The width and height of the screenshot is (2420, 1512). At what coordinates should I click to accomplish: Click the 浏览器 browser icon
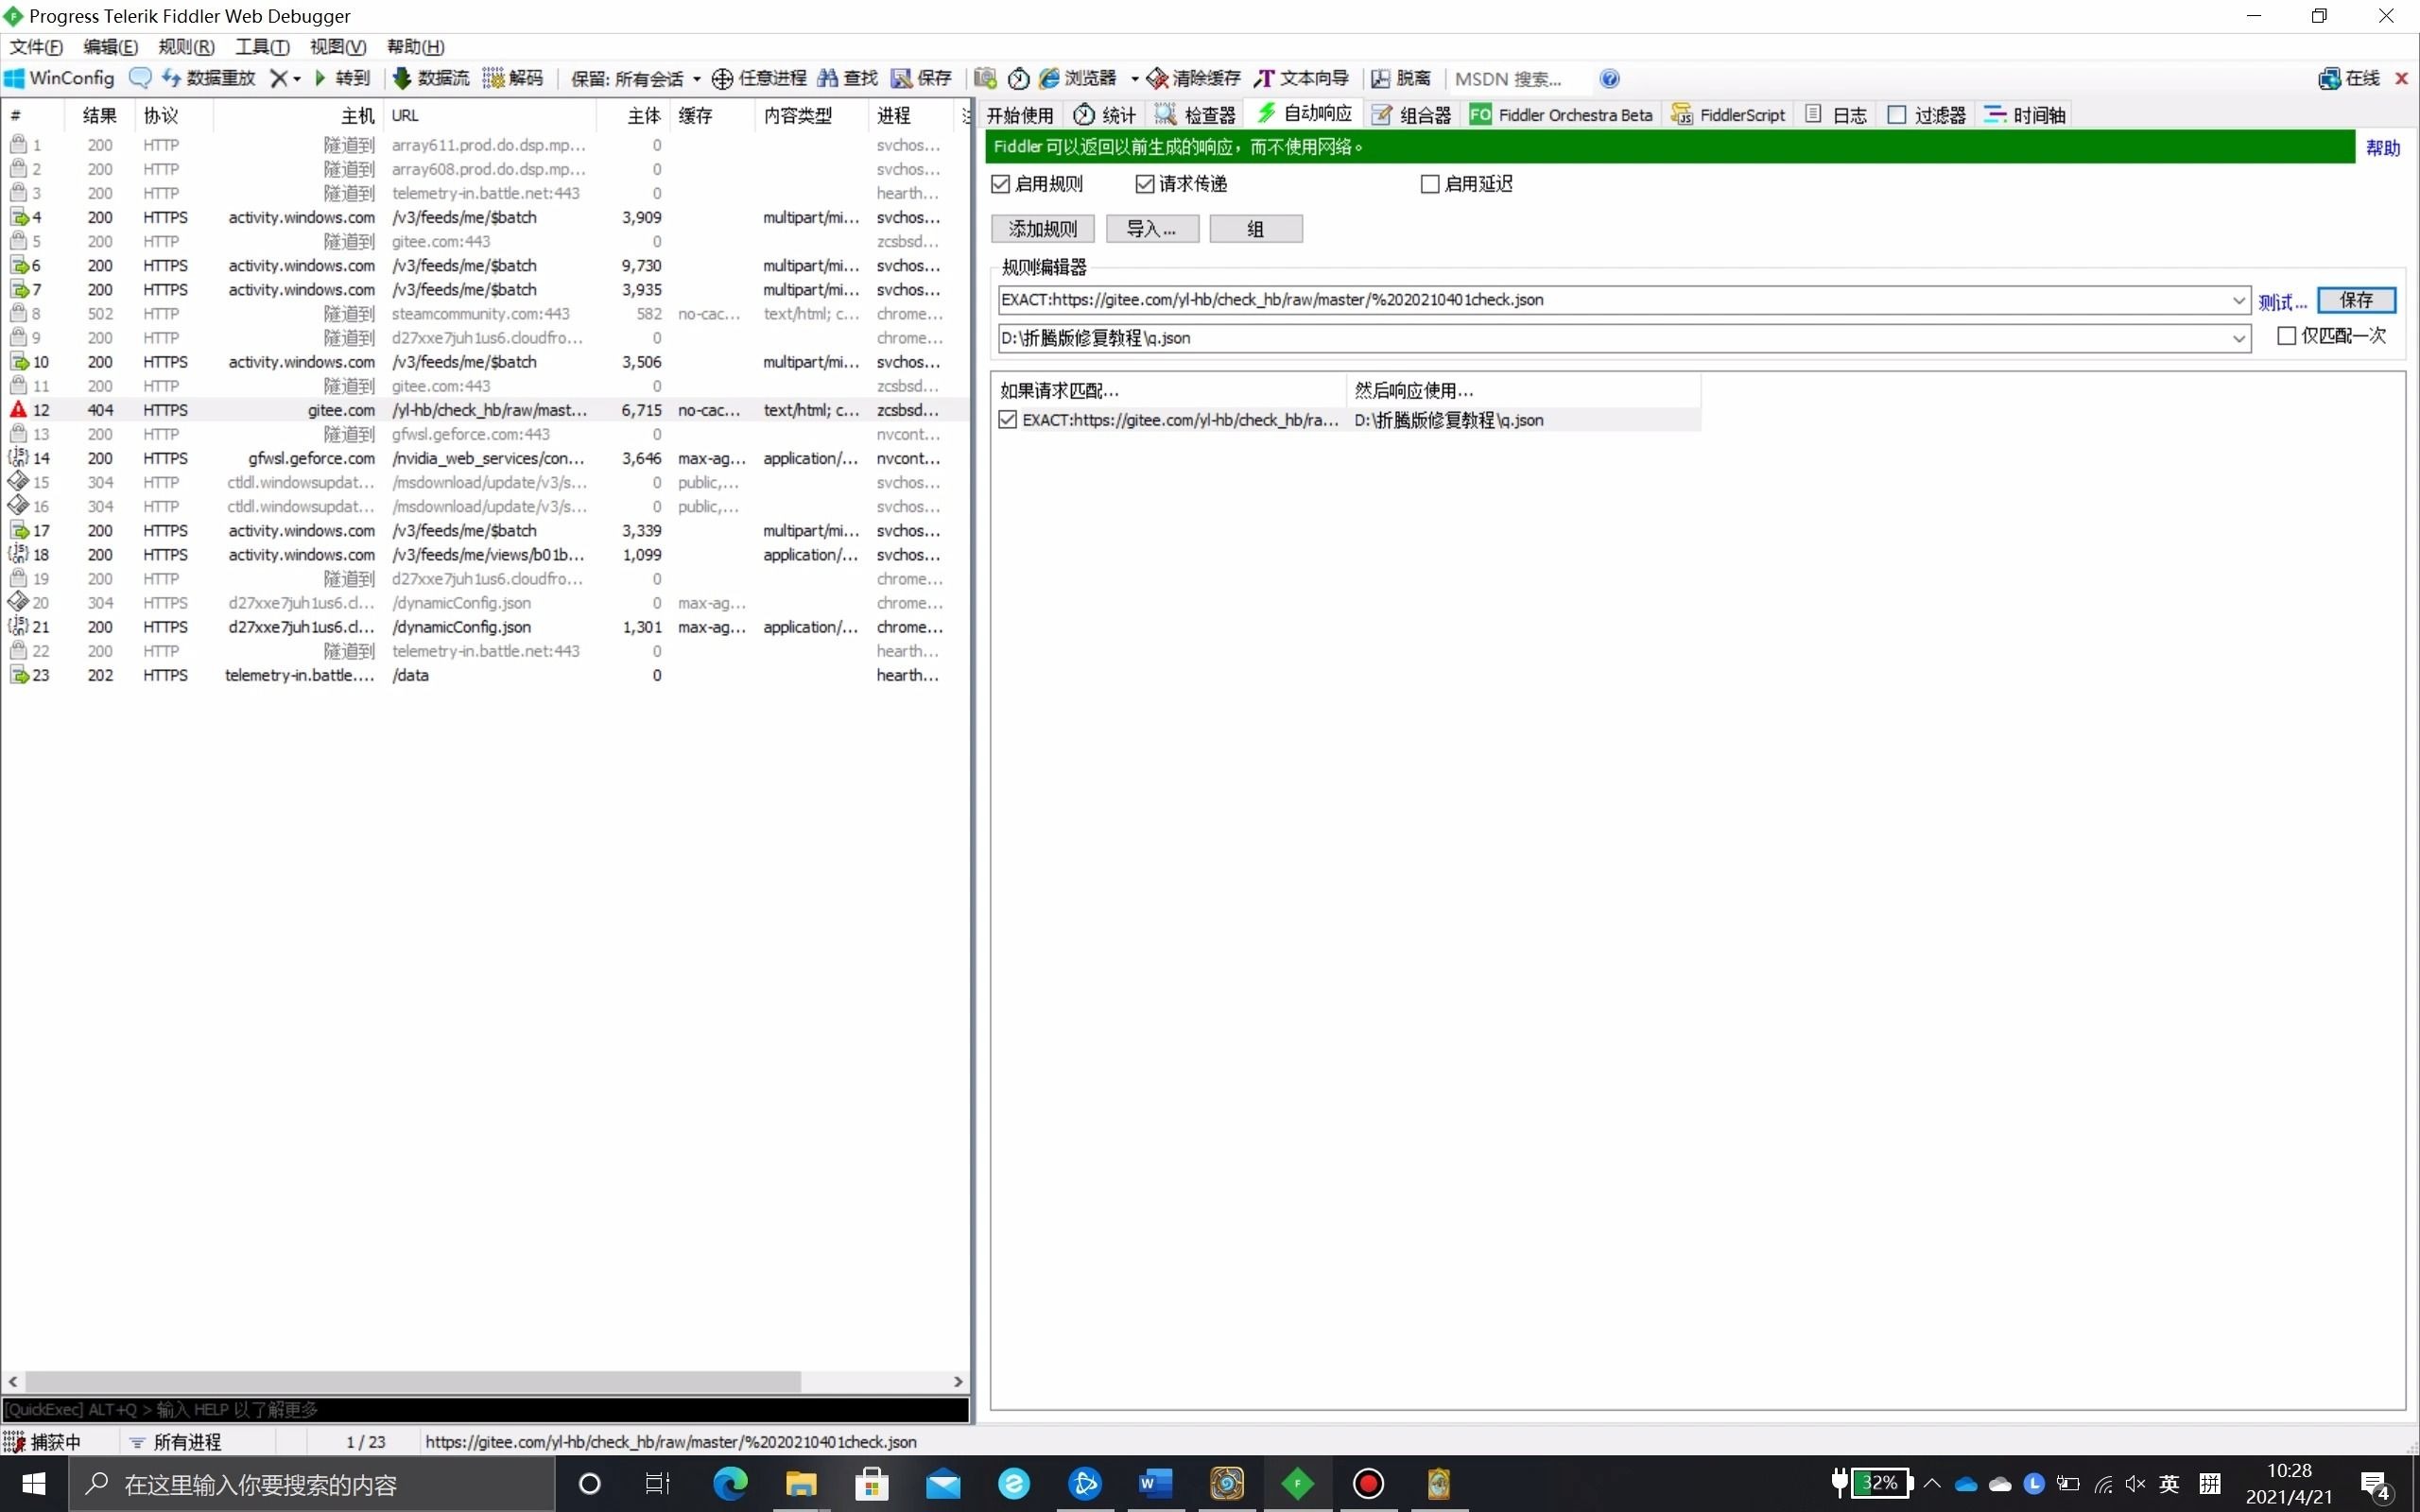click(1078, 78)
